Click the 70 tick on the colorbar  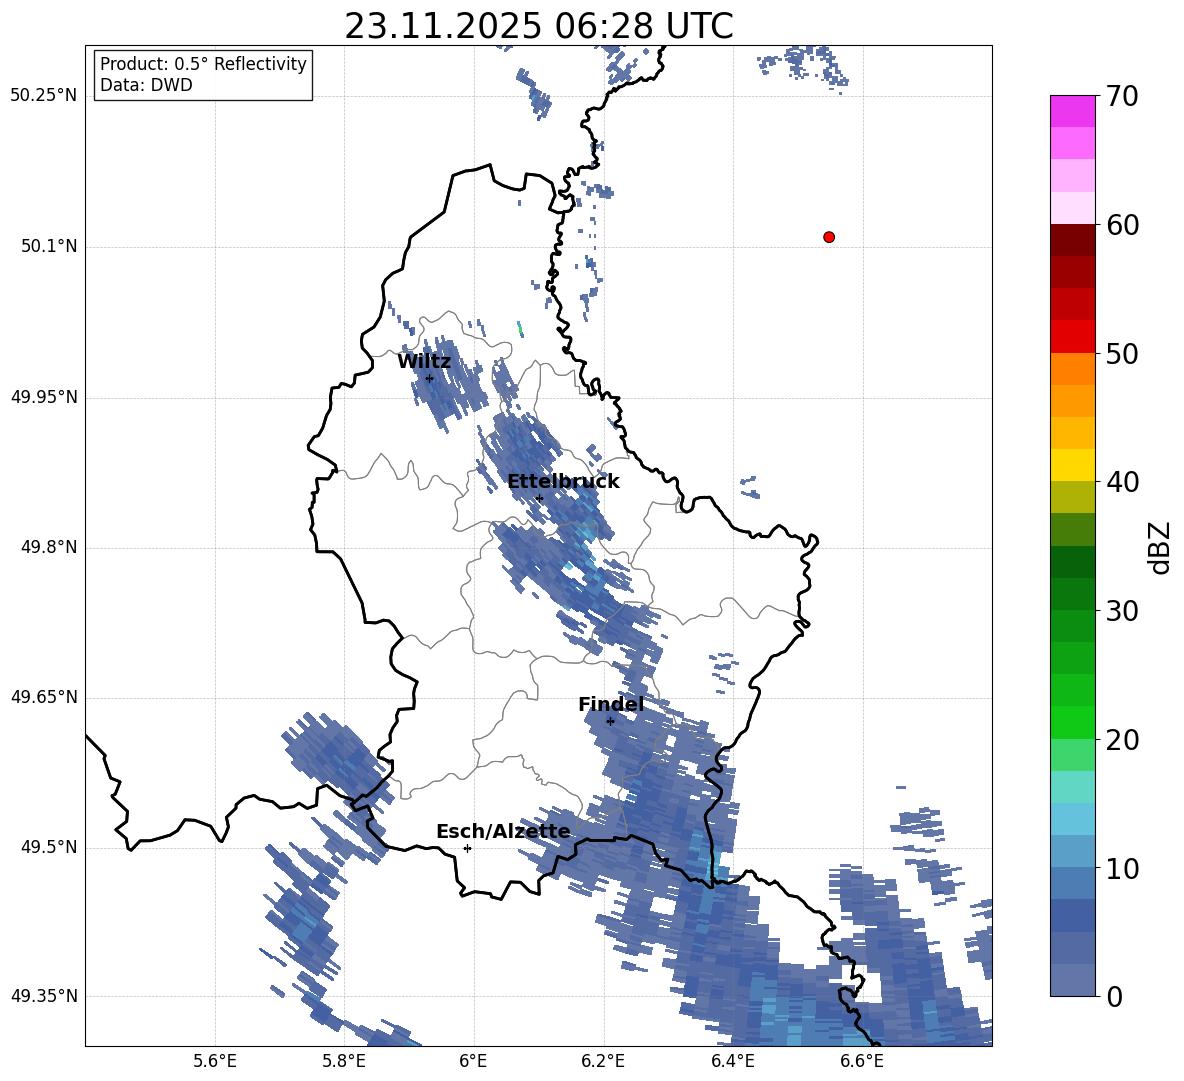1122,97
